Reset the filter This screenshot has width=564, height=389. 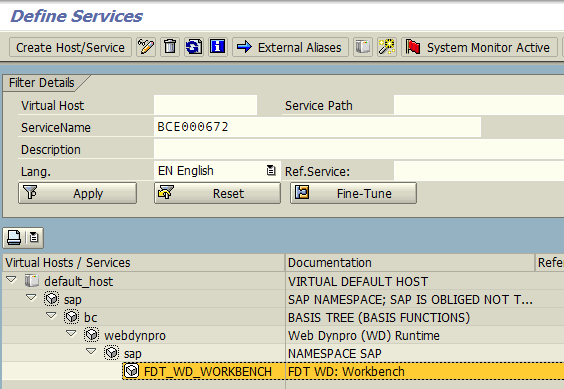[x=217, y=193]
